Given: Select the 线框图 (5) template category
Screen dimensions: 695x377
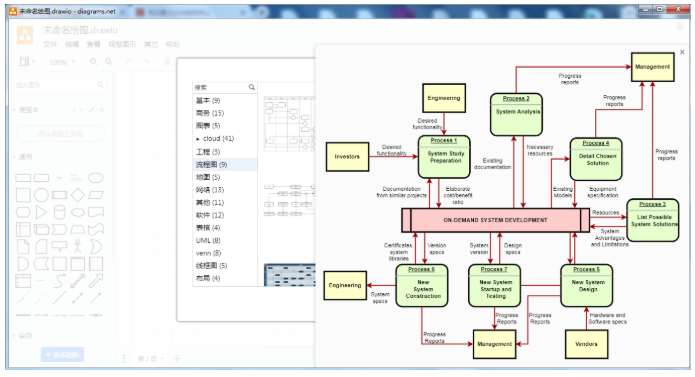Looking at the screenshot, I should pos(225,266).
